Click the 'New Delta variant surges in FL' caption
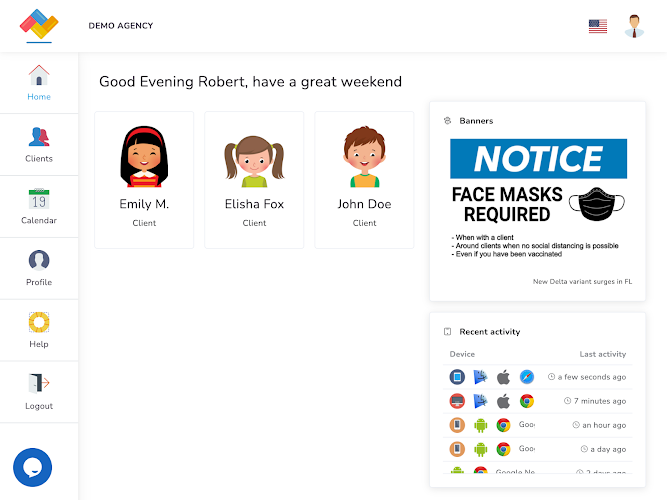The image size is (667, 500). [x=582, y=281]
